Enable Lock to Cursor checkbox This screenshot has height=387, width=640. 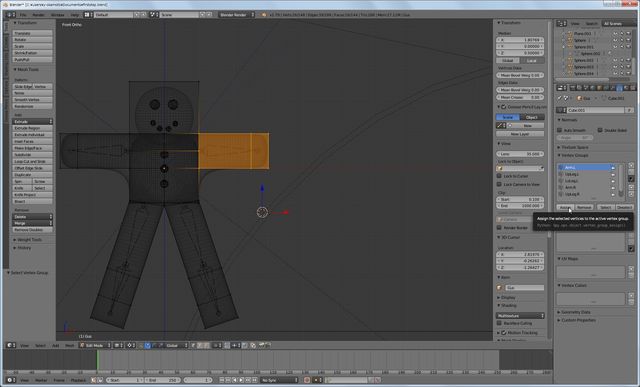pos(499,176)
